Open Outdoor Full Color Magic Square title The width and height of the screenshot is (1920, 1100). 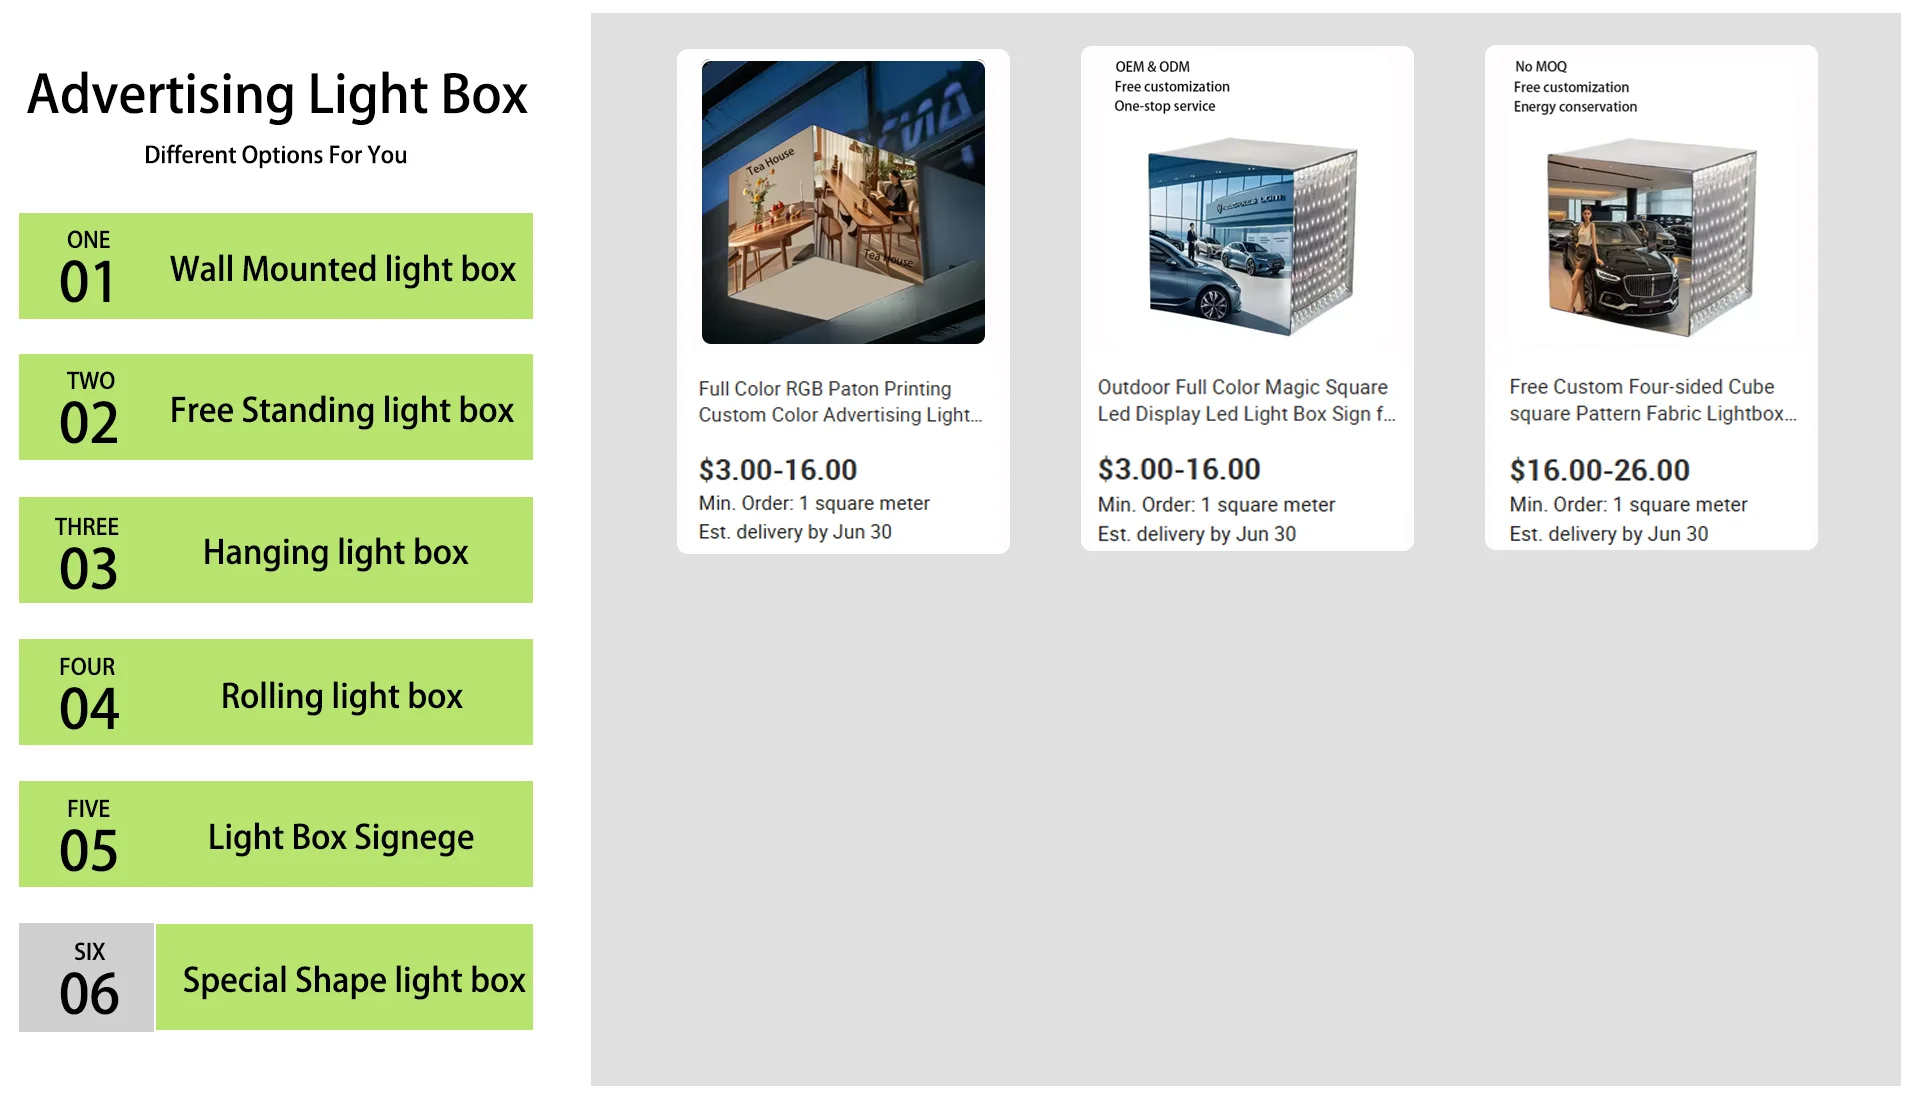coord(1245,400)
